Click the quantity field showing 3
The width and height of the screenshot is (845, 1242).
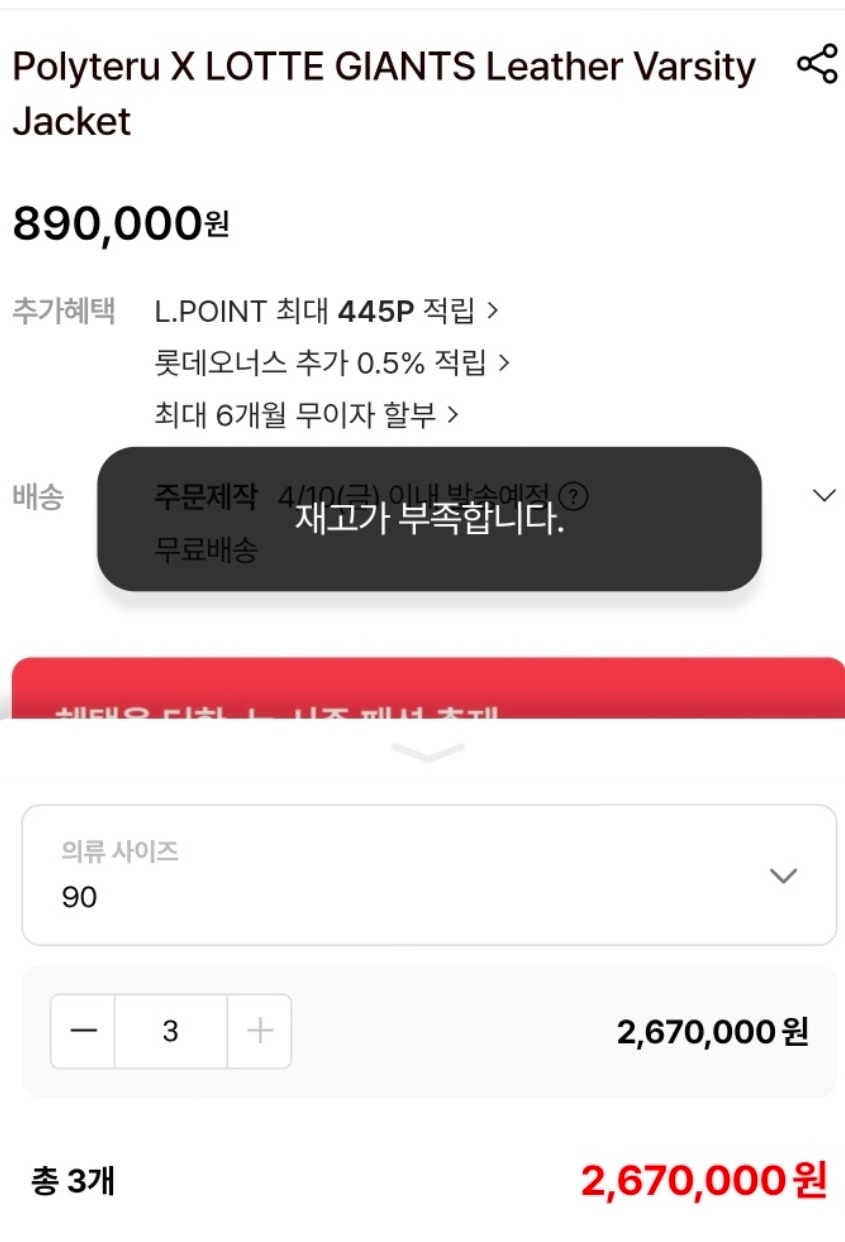[170, 1031]
